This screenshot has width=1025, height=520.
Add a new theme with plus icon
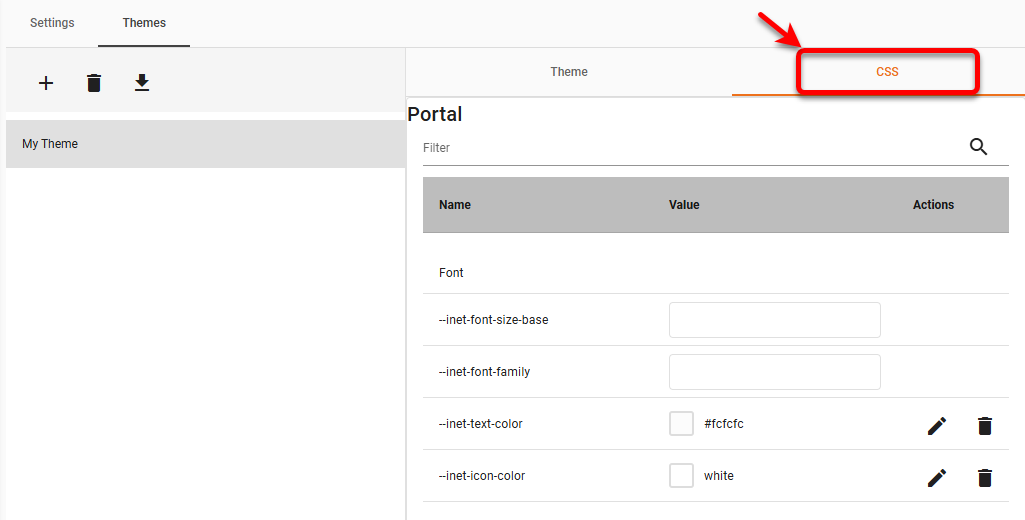point(46,83)
